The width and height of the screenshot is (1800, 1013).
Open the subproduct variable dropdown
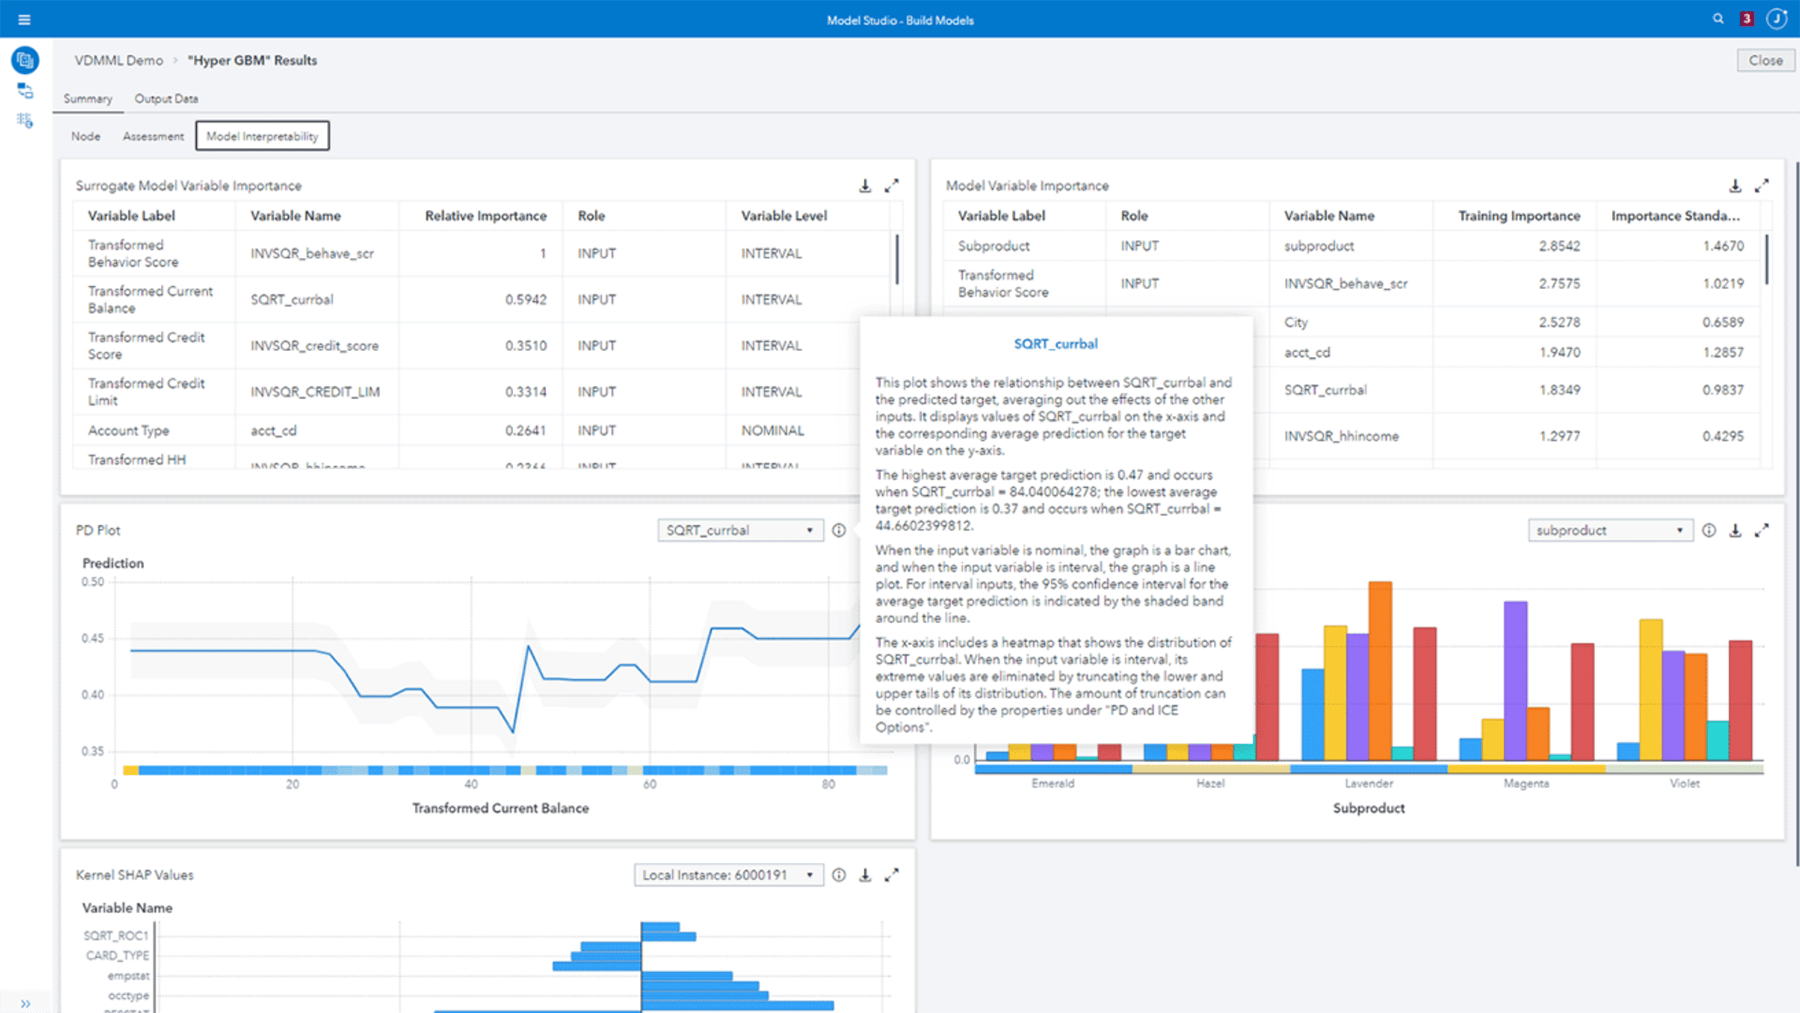(x=1610, y=530)
